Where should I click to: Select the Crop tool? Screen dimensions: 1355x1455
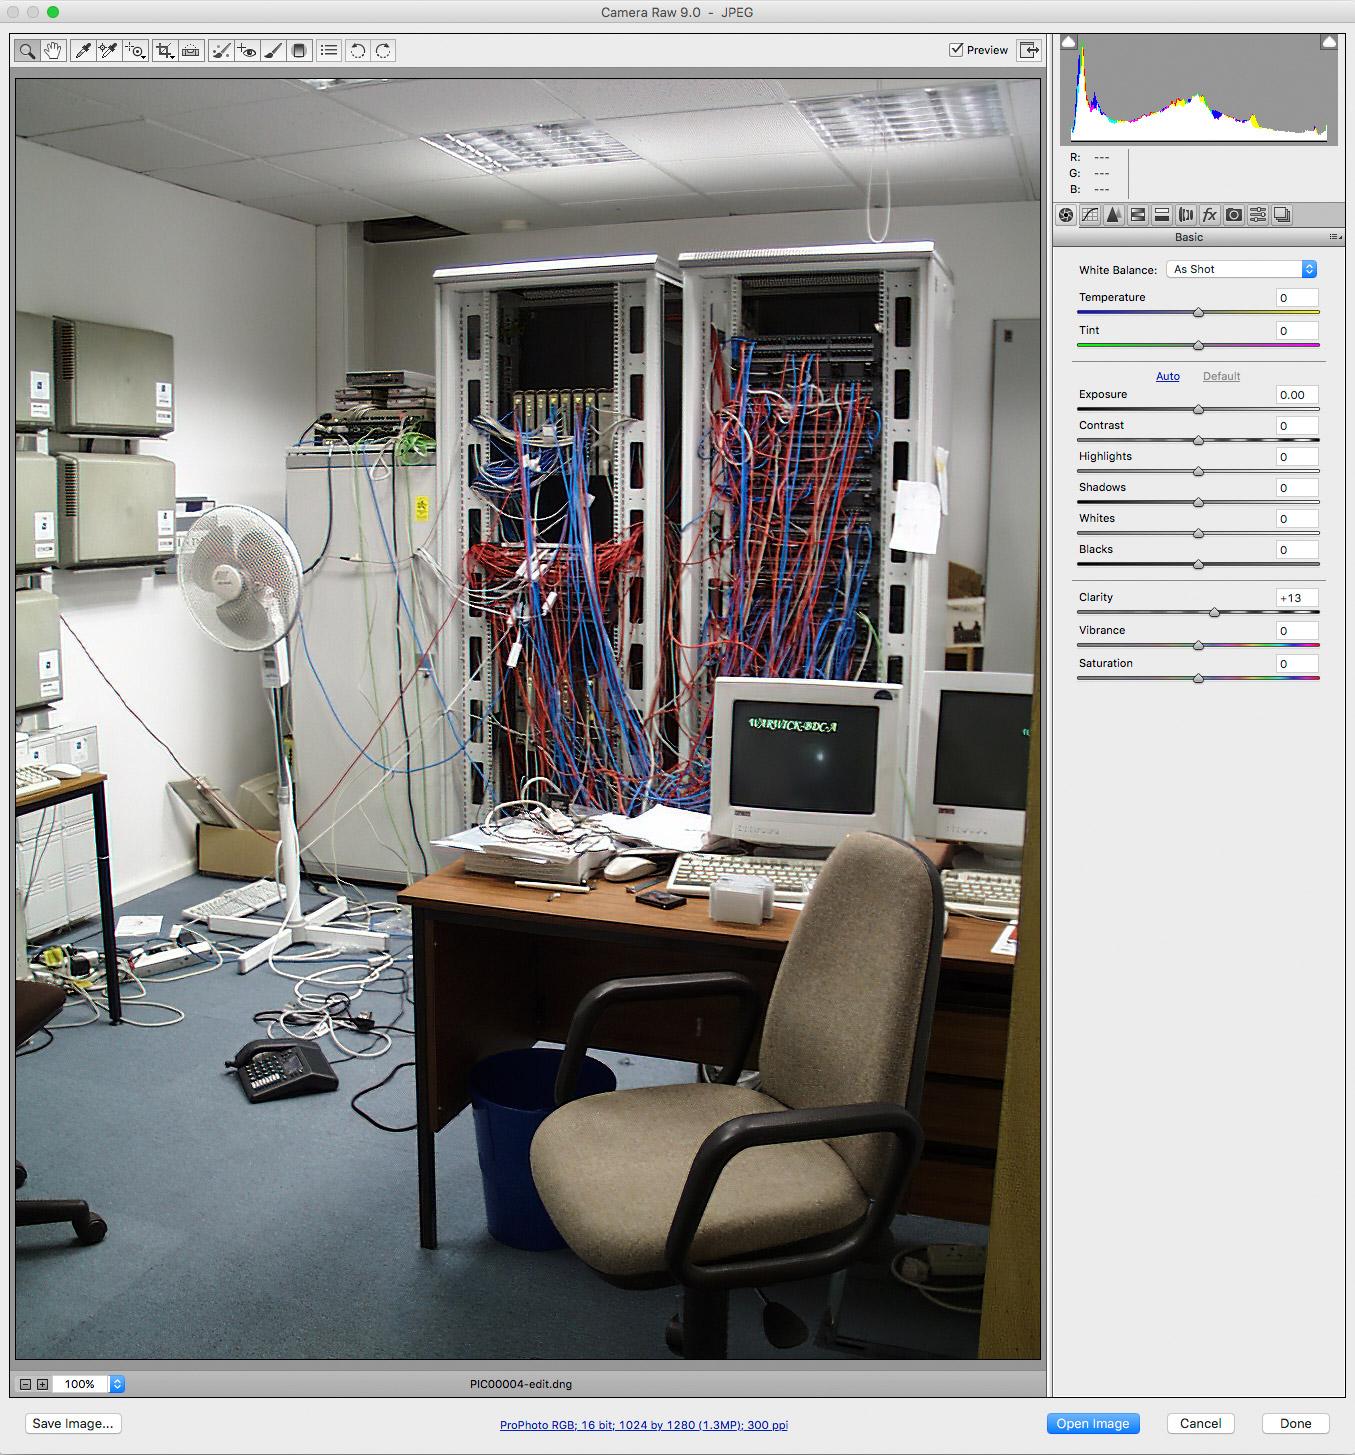pyautogui.click(x=165, y=50)
